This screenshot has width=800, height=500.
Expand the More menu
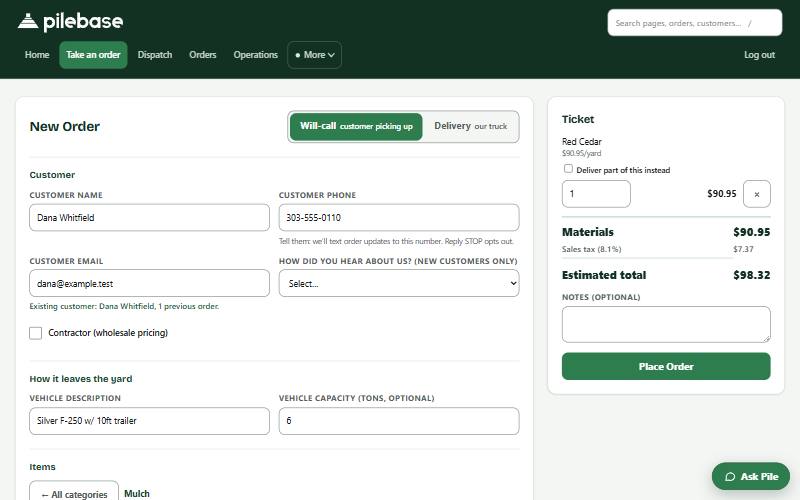click(314, 55)
